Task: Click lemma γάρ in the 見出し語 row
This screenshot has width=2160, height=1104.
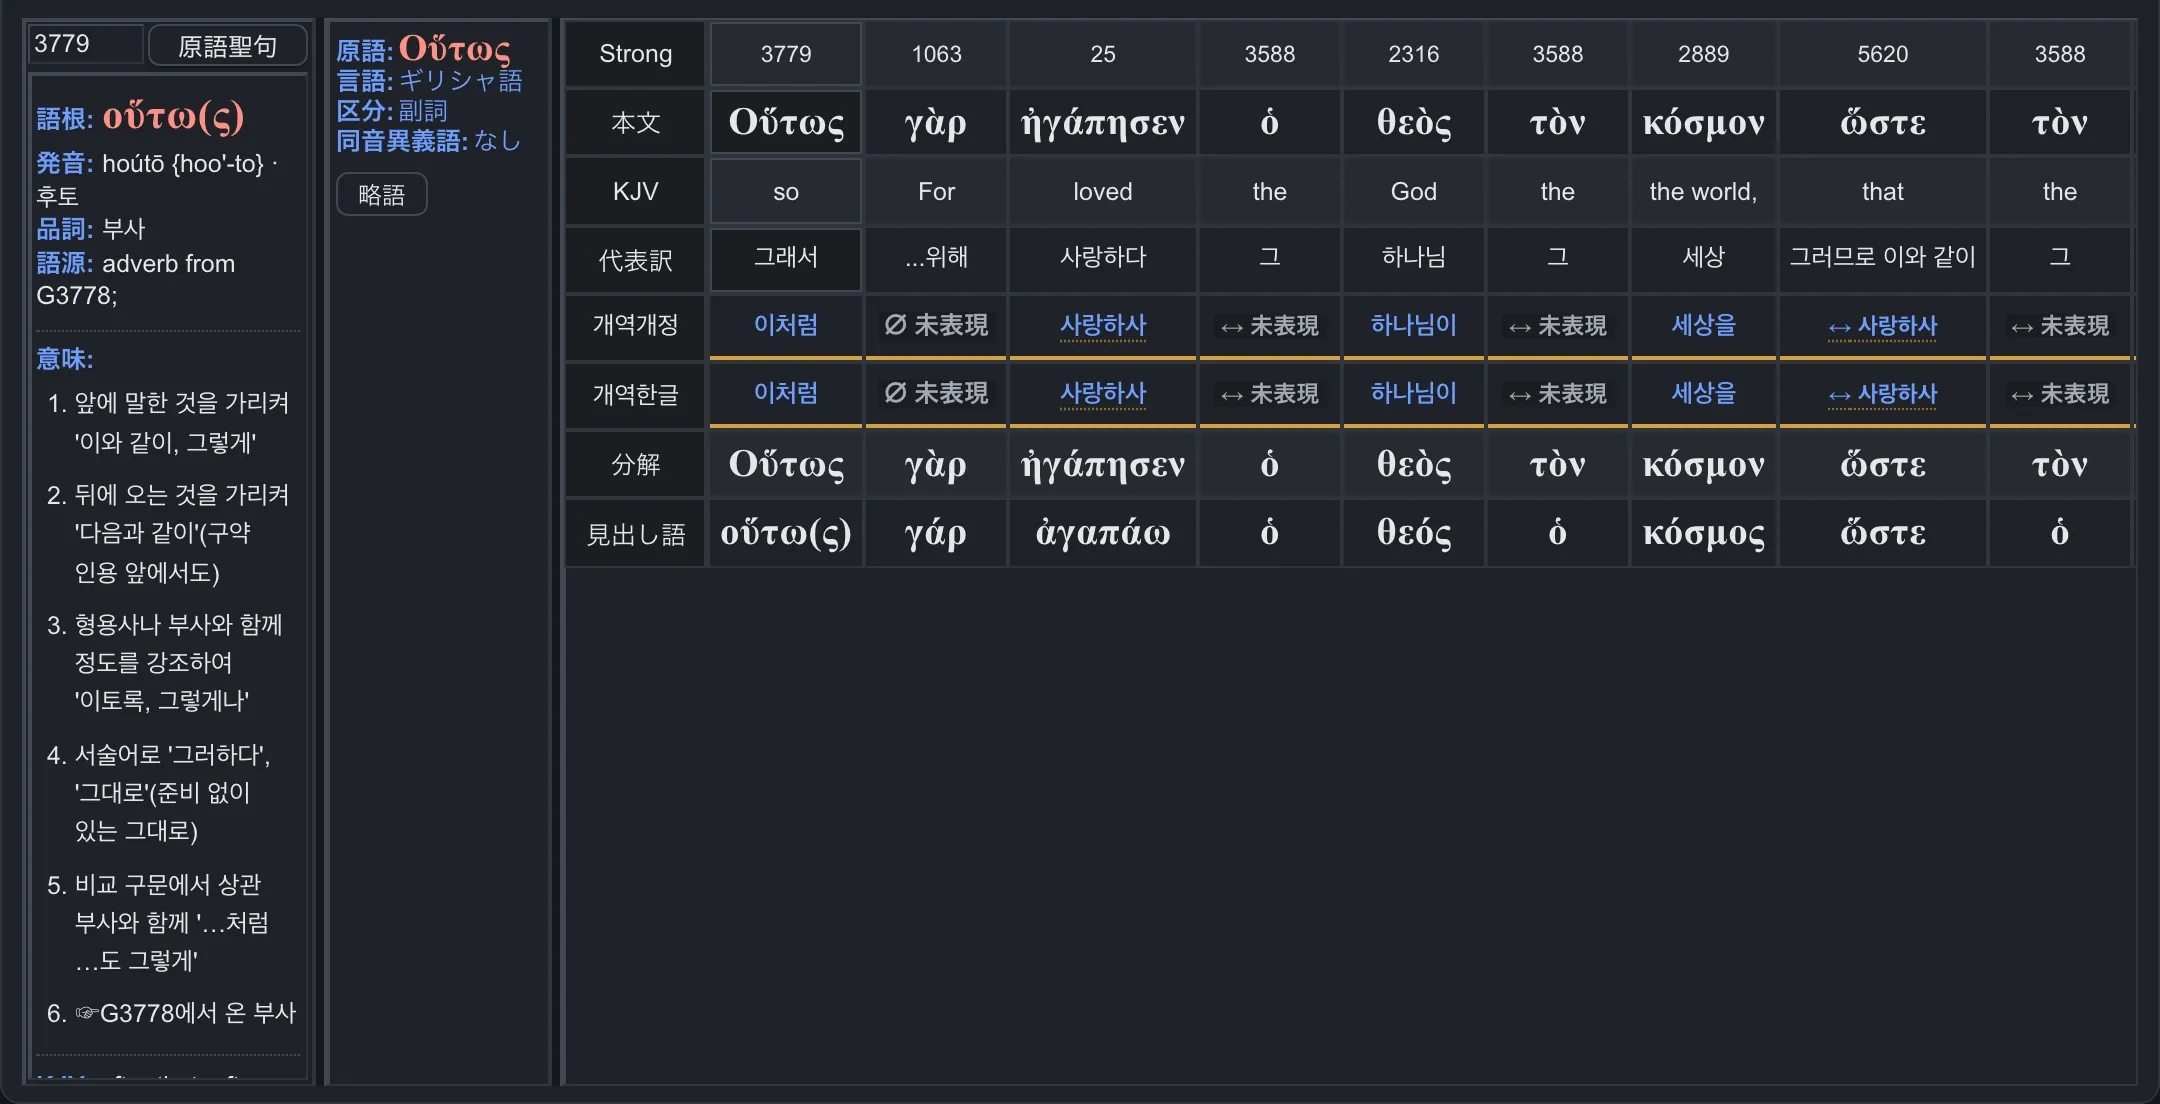Action: pyautogui.click(x=936, y=533)
